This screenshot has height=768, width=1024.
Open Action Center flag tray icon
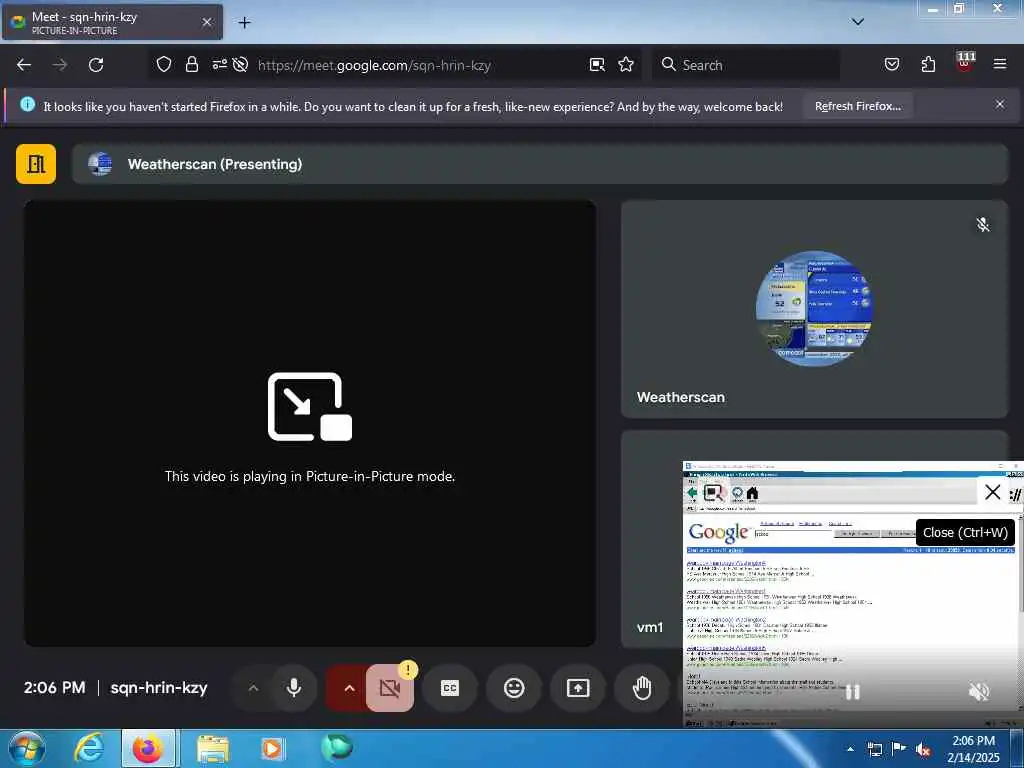pos(899,749)
